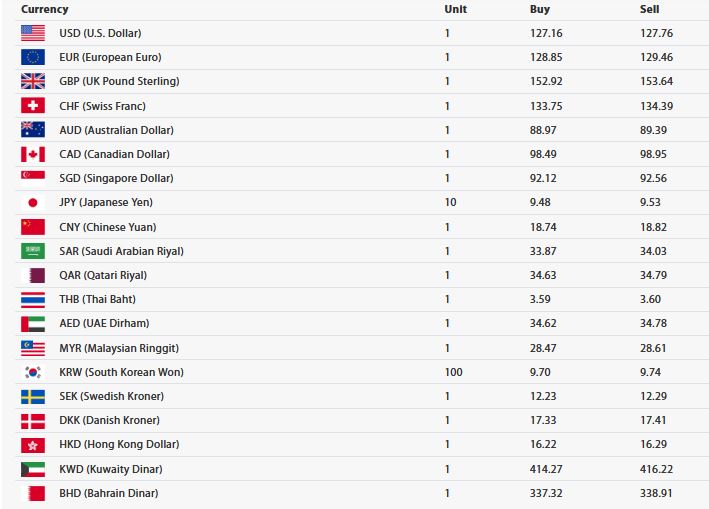The width and height of the screenshot is (709, 509).
Task: Click the U.S. flag icon
Action: coord(32,33)
